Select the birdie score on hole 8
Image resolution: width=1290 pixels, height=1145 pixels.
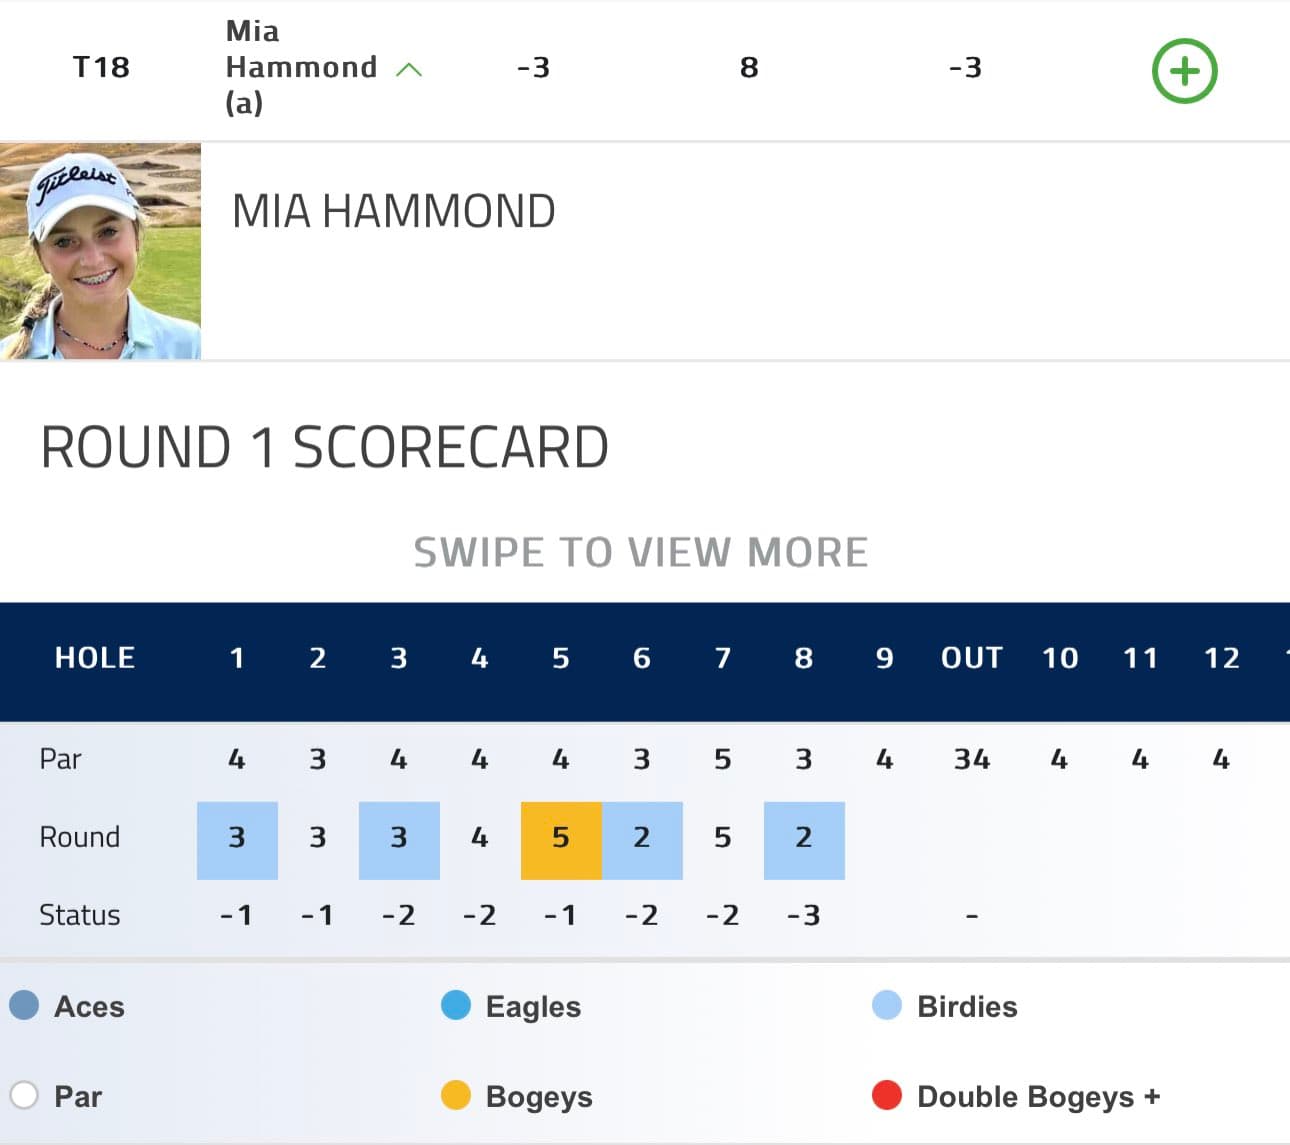click(x=804, y=840)
